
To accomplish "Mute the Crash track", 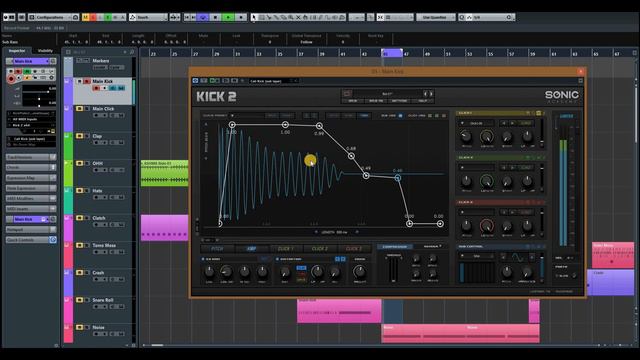I will [x=80, y=273].
